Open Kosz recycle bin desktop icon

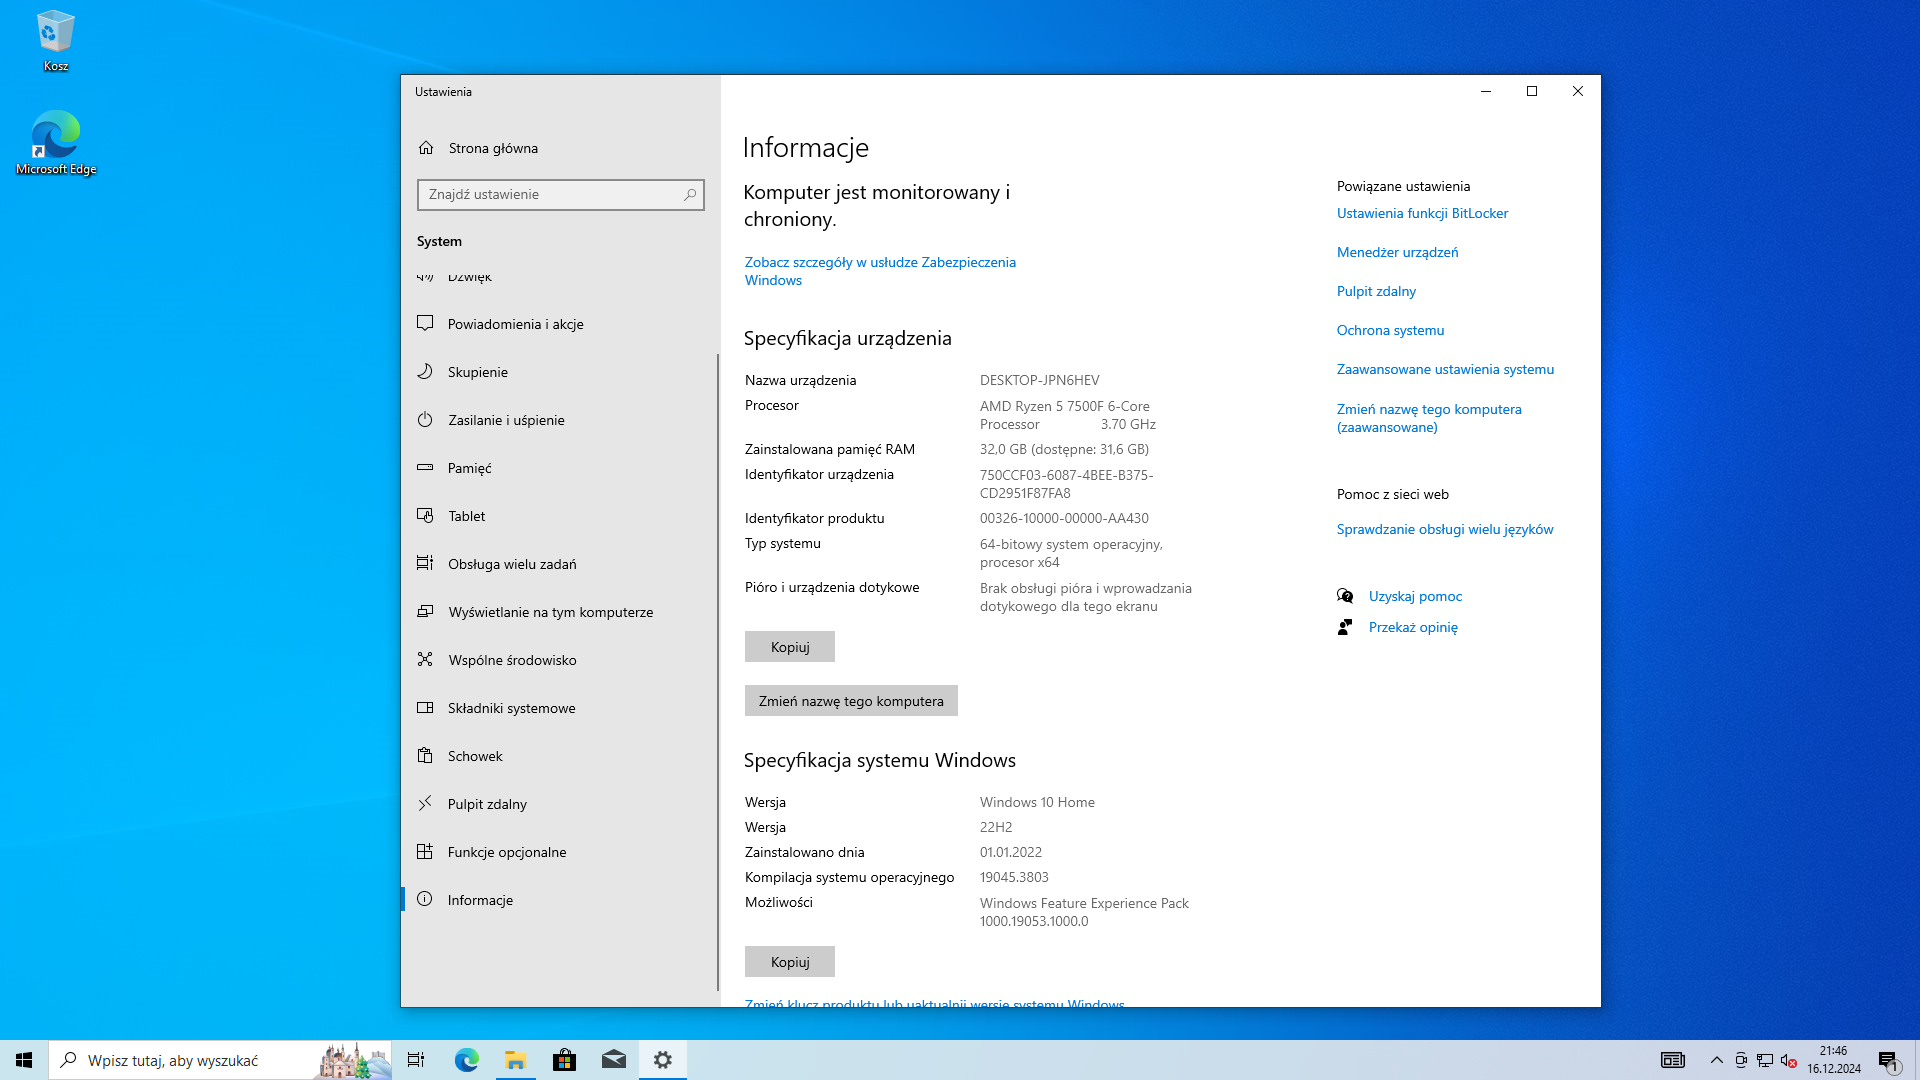click(55, 41)
